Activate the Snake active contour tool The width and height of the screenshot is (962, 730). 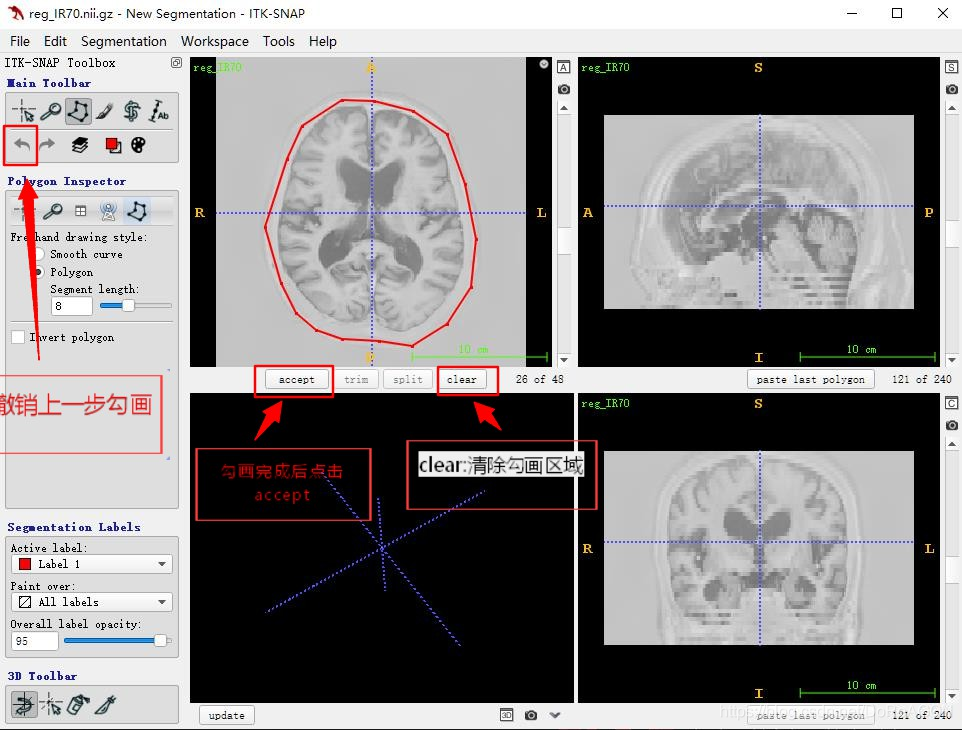(131, 112)
